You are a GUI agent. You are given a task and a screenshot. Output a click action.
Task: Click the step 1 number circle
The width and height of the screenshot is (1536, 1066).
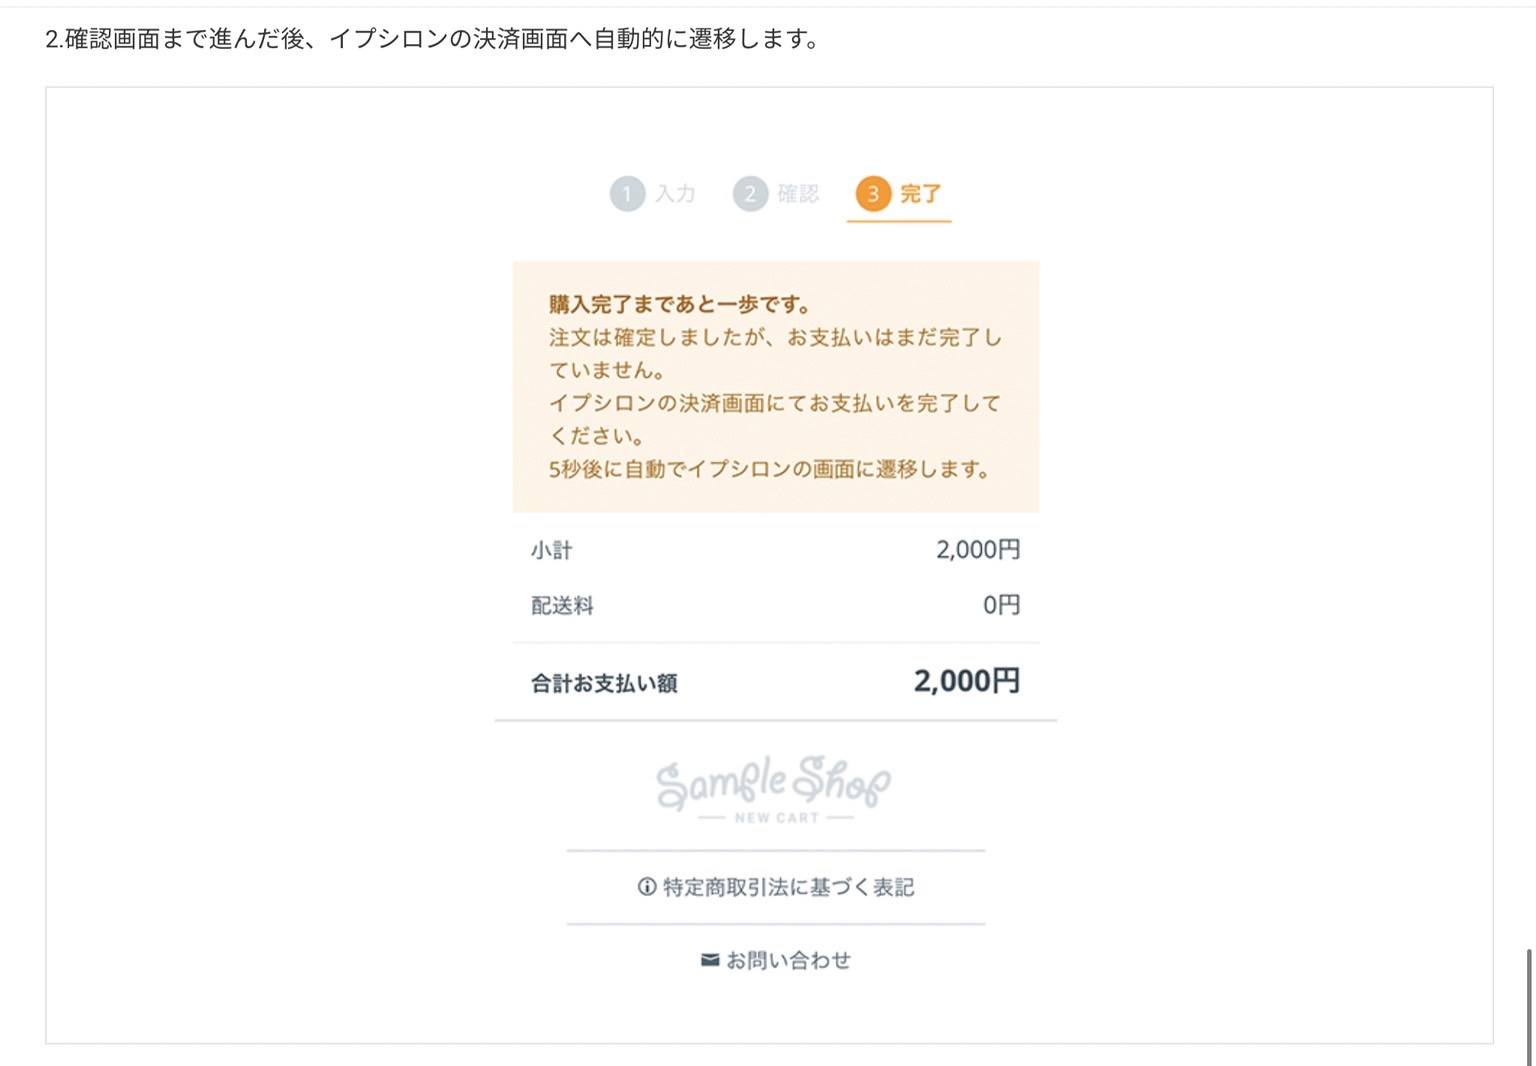pyautogui.click(x=627, y=194)
